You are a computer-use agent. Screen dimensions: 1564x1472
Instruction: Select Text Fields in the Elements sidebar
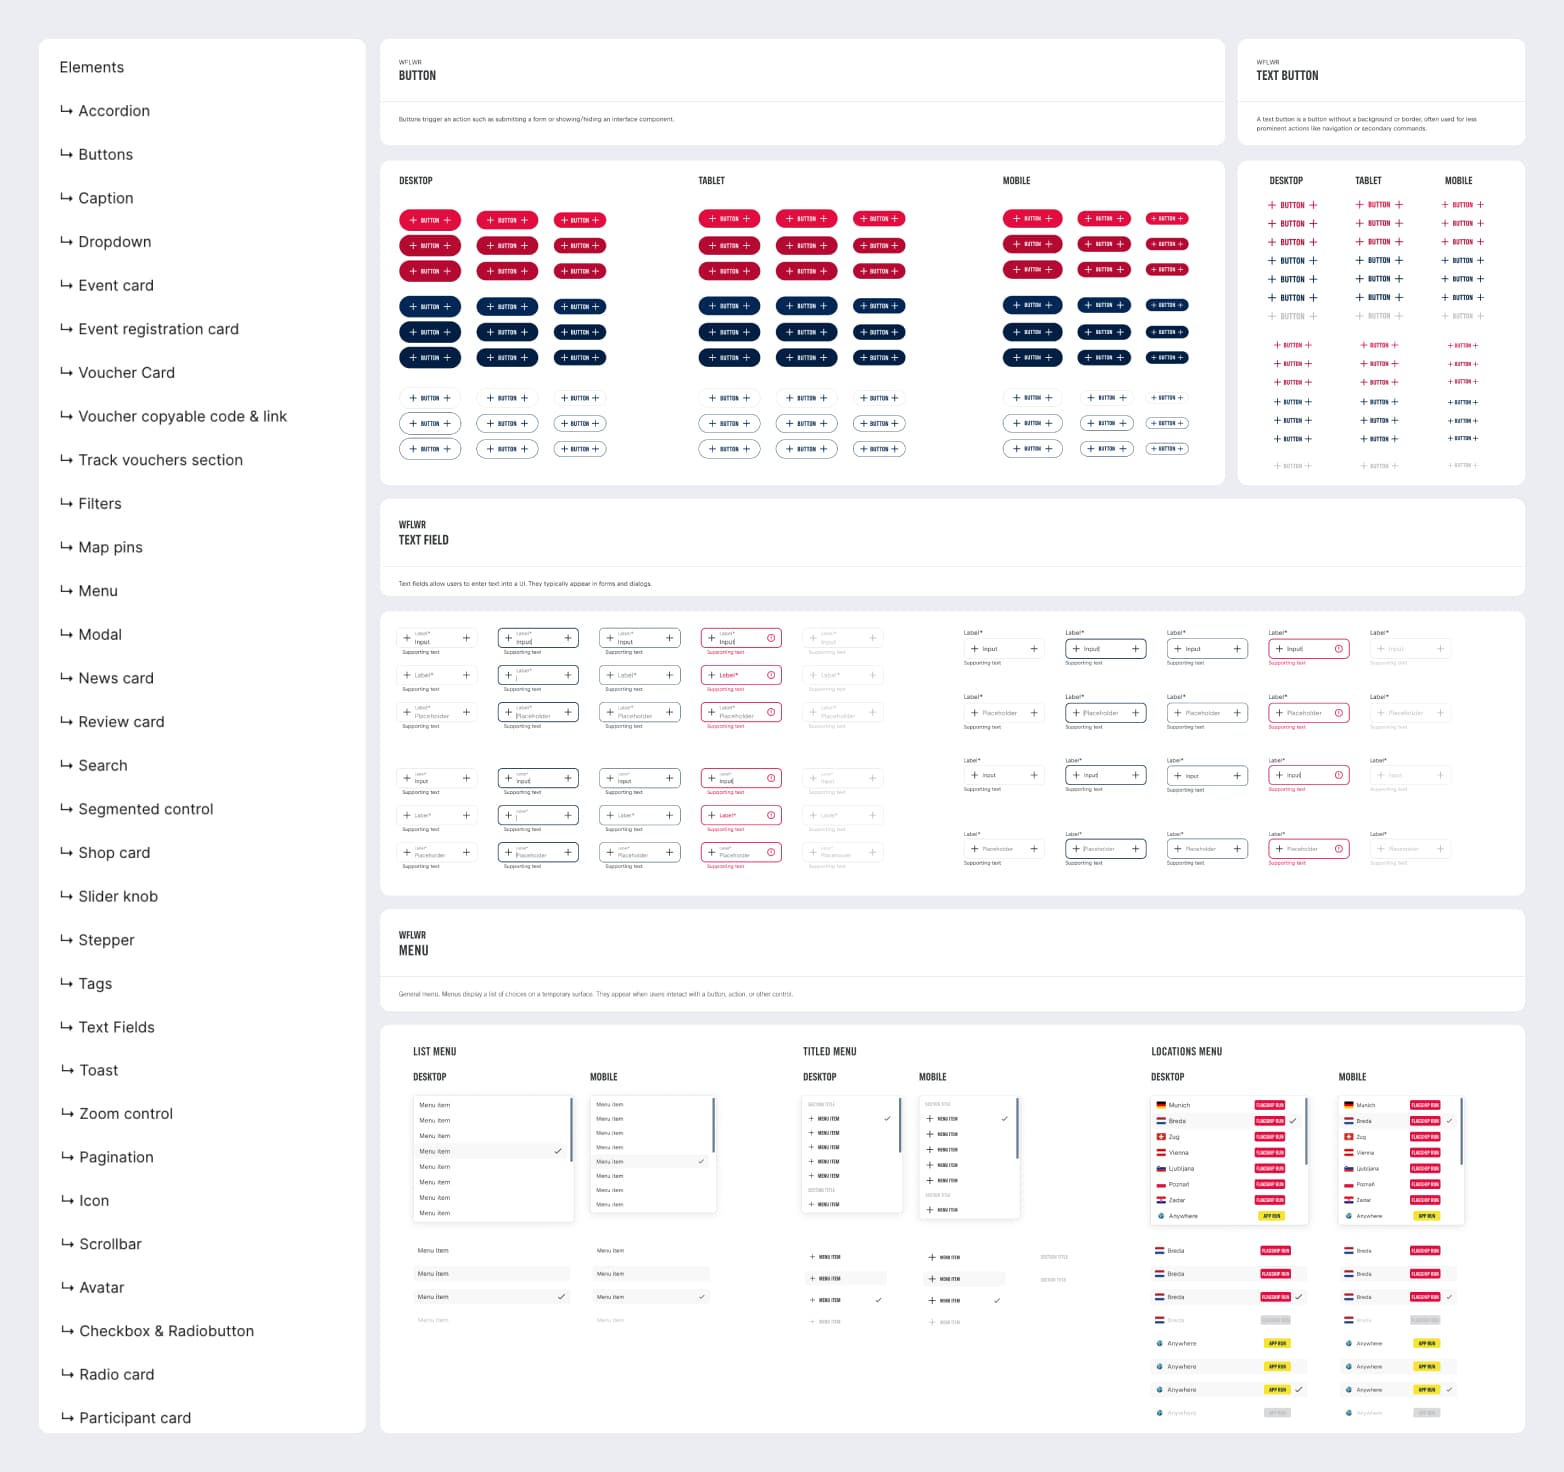click(116, 1027)
